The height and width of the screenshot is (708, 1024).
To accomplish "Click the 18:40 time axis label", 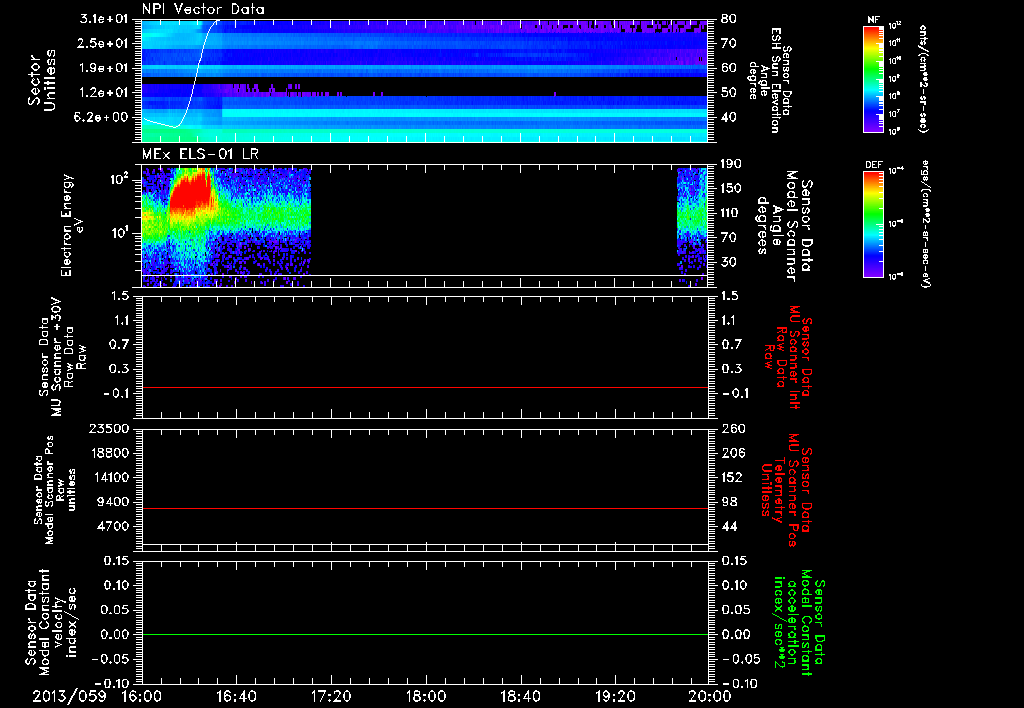I will pyautogui.click(x=520, y=696).
